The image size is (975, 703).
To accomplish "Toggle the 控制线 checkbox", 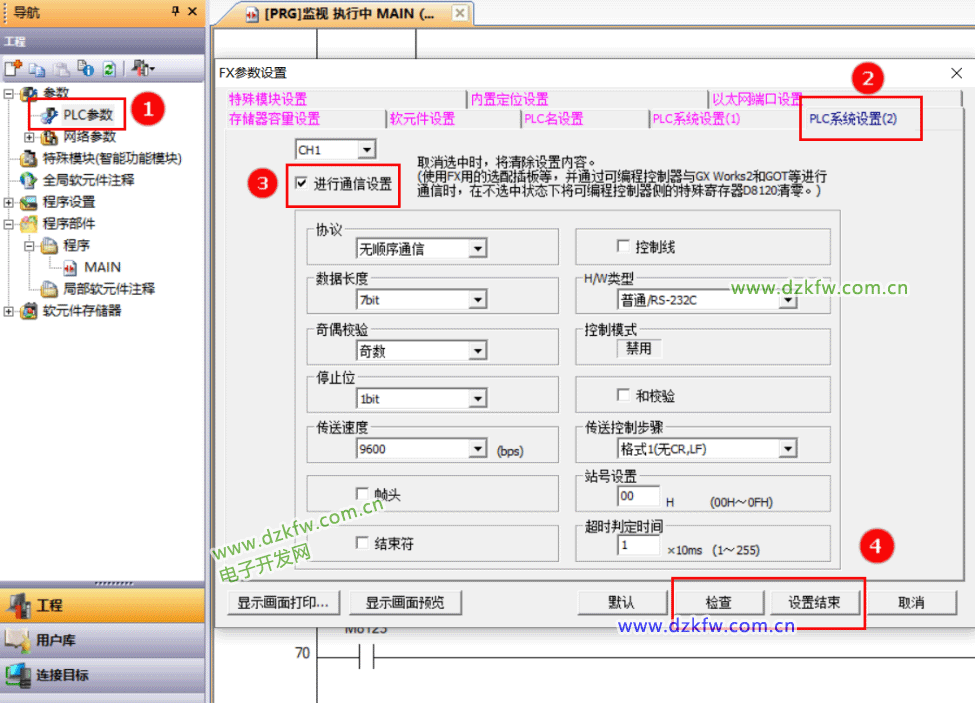I will tap(623, 246).
